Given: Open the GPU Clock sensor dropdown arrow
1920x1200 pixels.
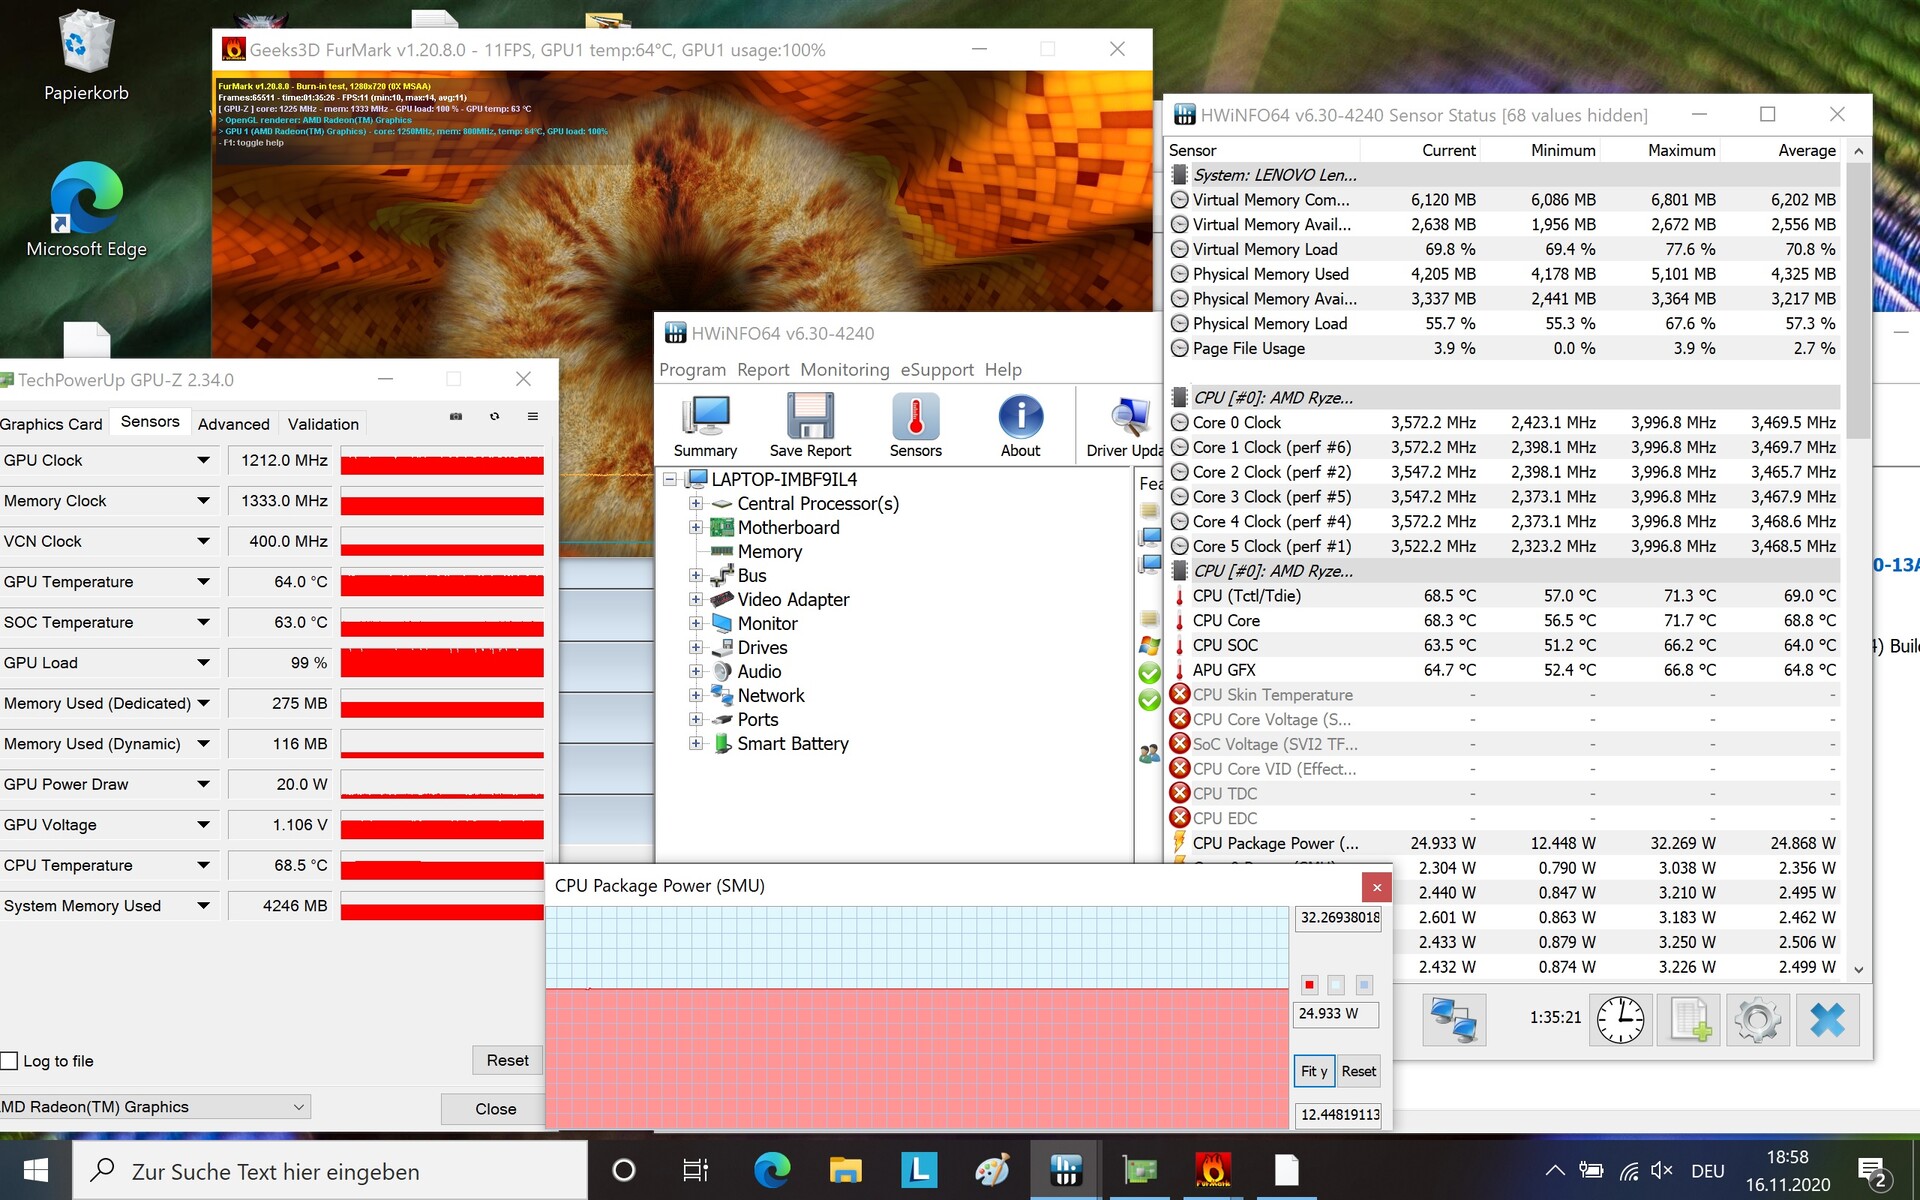Looking at the screenshot, I should [203, 460].
